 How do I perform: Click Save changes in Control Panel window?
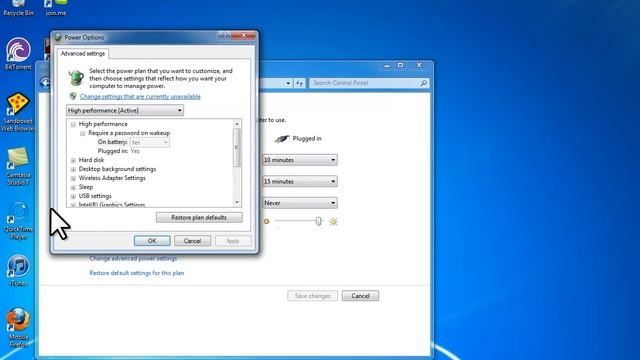[x=313, y=296]
